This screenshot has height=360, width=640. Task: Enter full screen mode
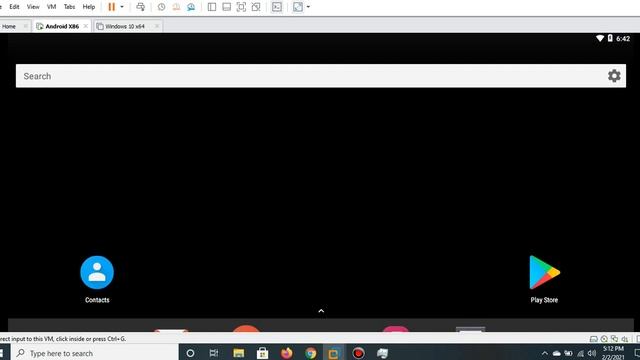tap(241, 7)
